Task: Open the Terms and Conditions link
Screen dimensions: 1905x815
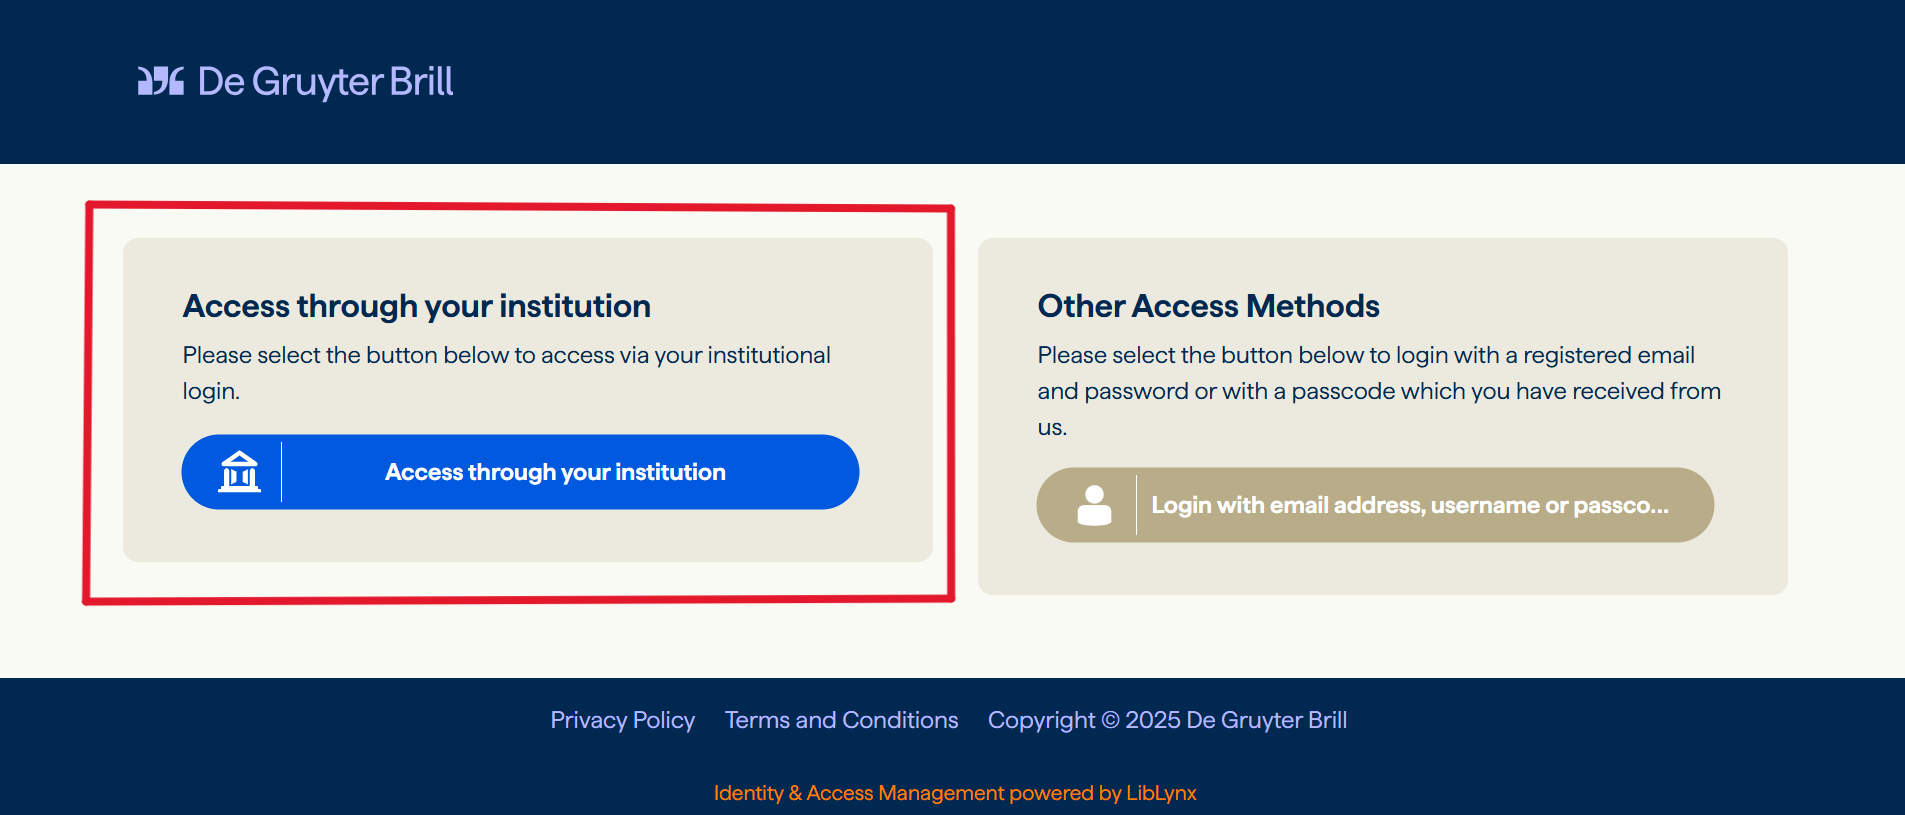Action: point(841,720)
